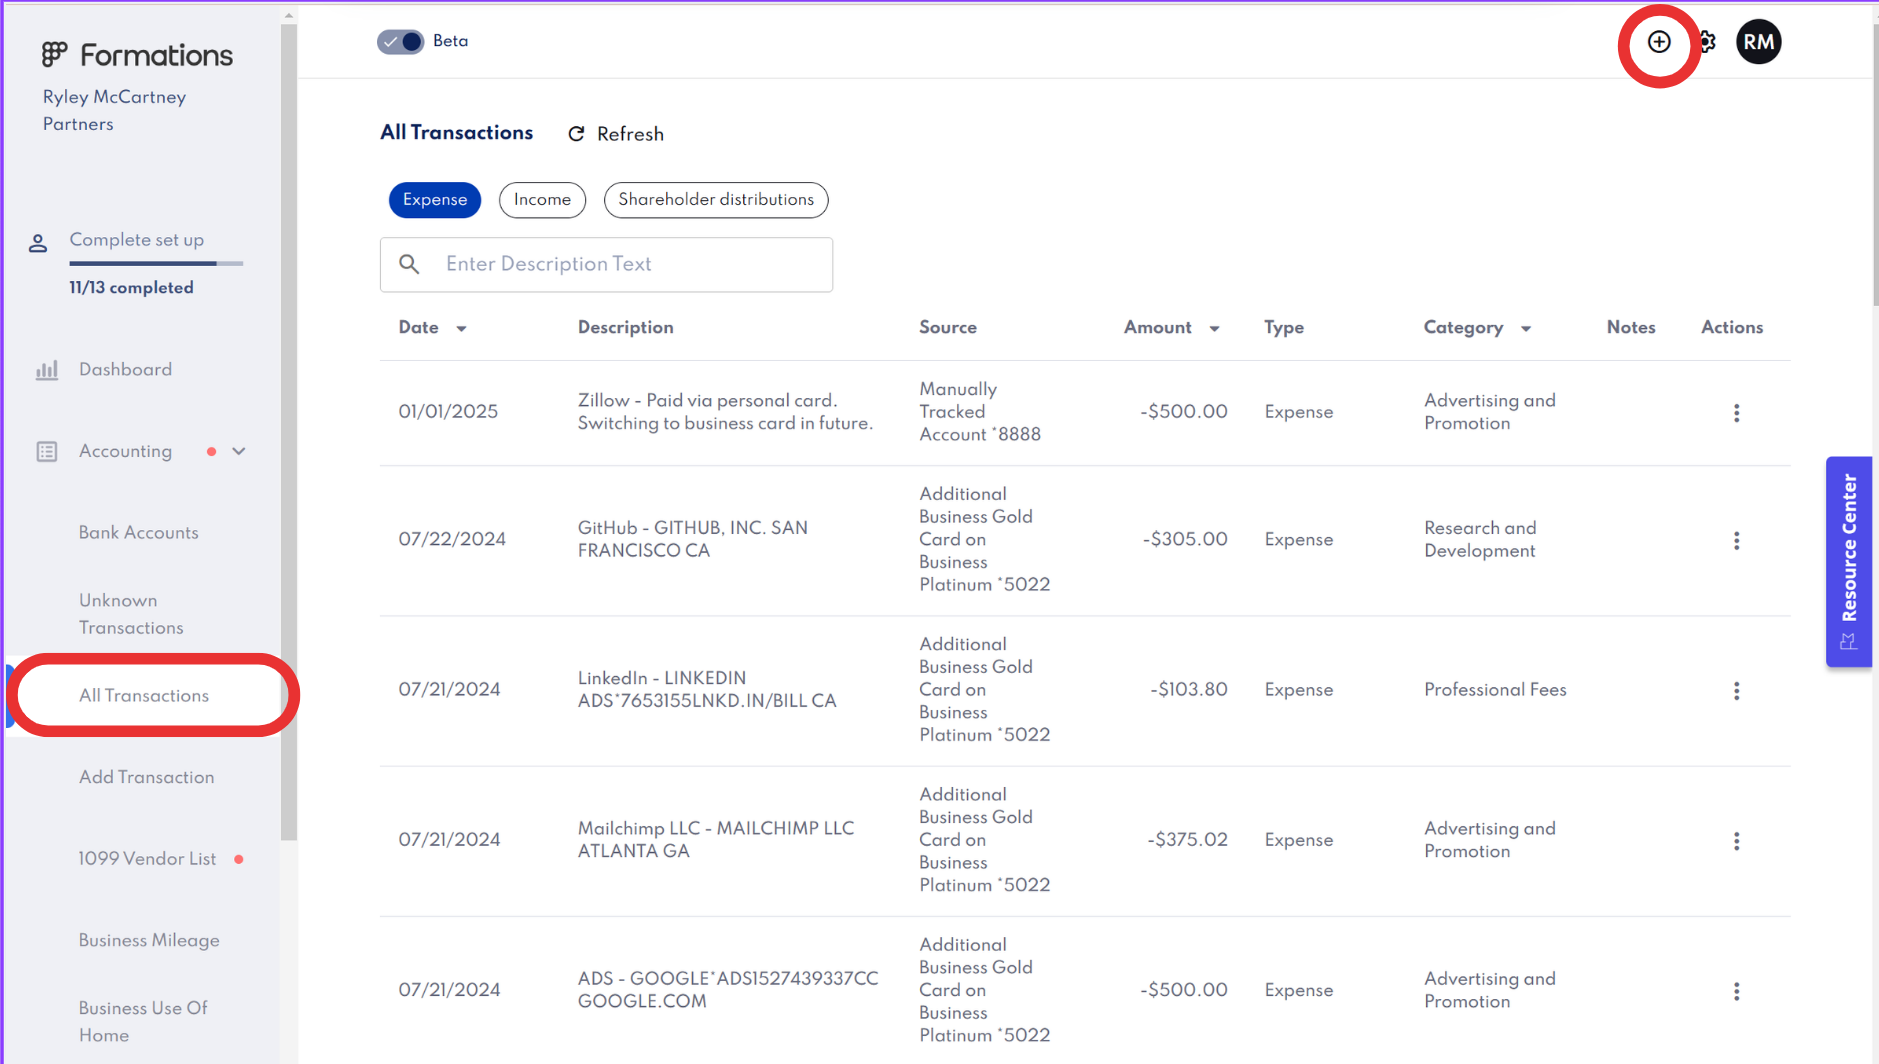Click the Complete set up progress bar
1879x1064 pixels.
point(156,263)
